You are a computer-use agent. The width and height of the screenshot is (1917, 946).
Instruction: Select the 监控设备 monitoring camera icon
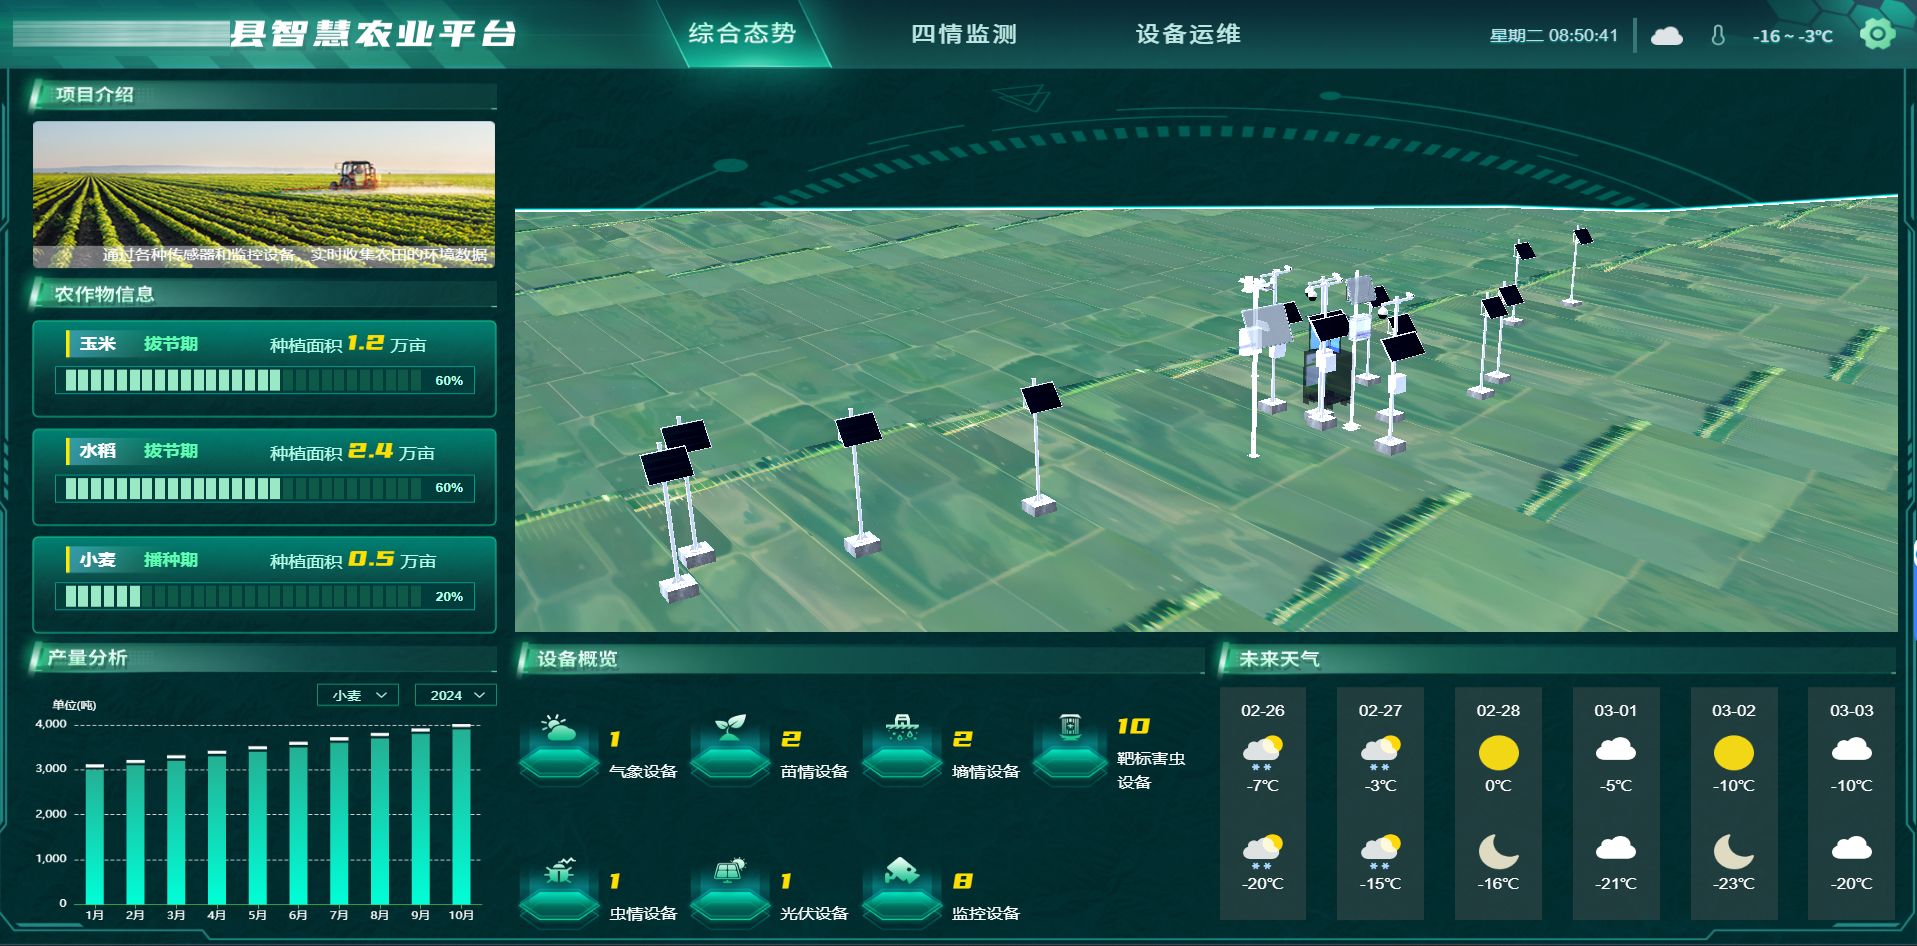coord(901,884)
